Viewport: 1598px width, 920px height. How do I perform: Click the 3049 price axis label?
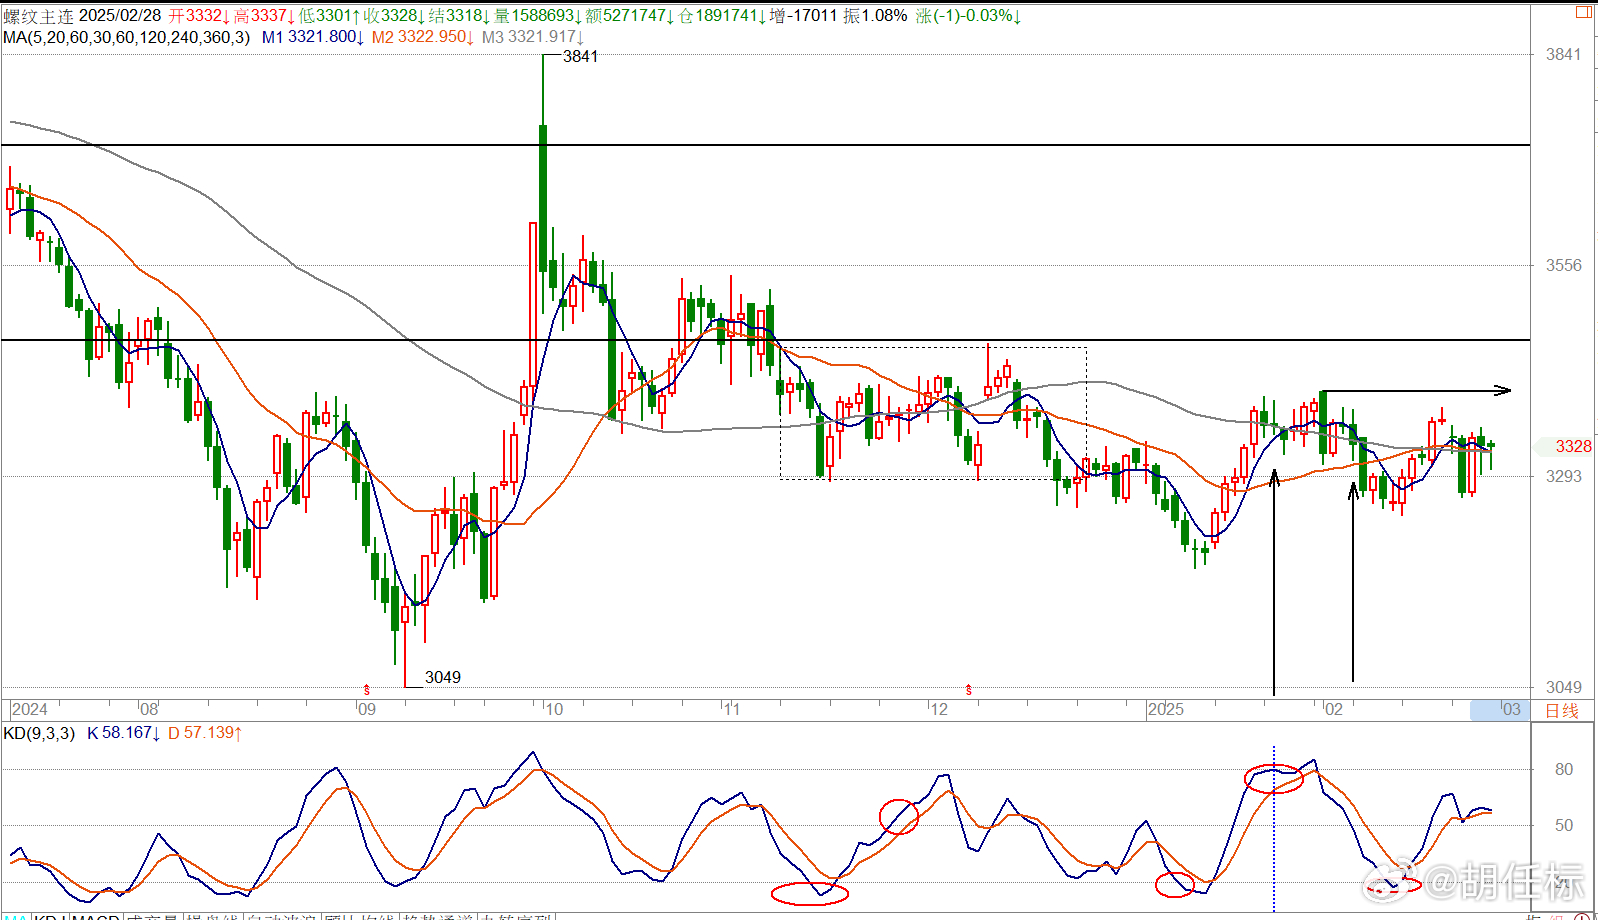coord(1564,687)
